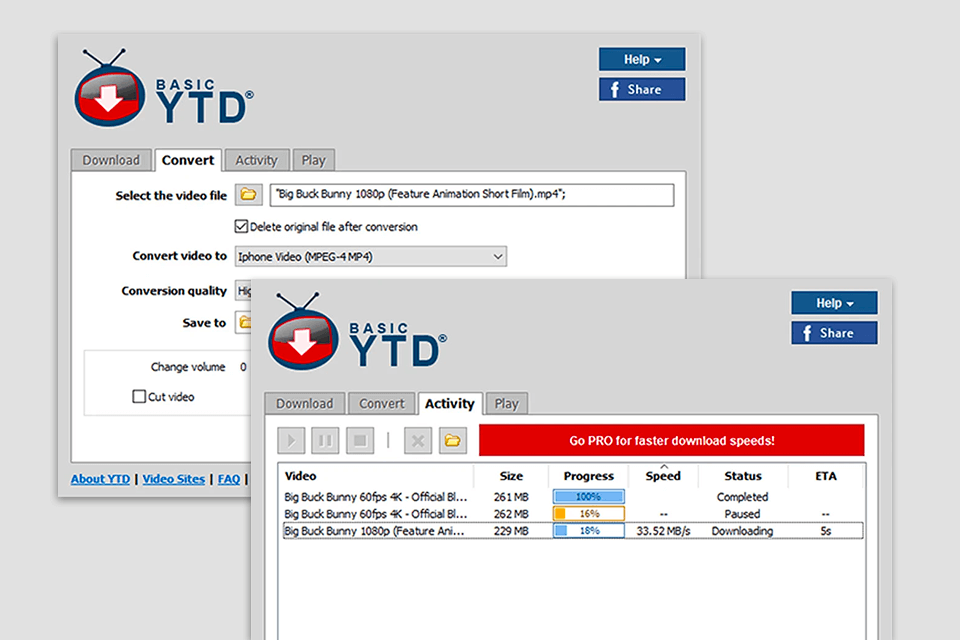Screen dimensions: 960x640
Task: Switch to Play tab in back window
Action: (x=313, y=160)
